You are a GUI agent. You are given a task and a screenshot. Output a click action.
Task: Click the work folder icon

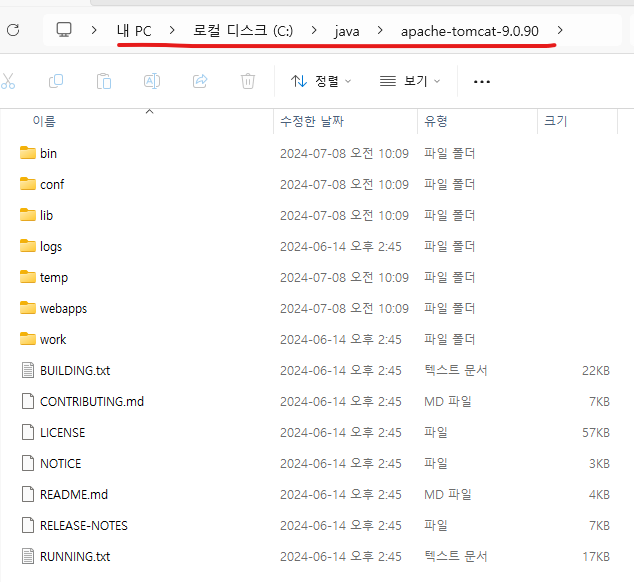[x=28, y=339]
